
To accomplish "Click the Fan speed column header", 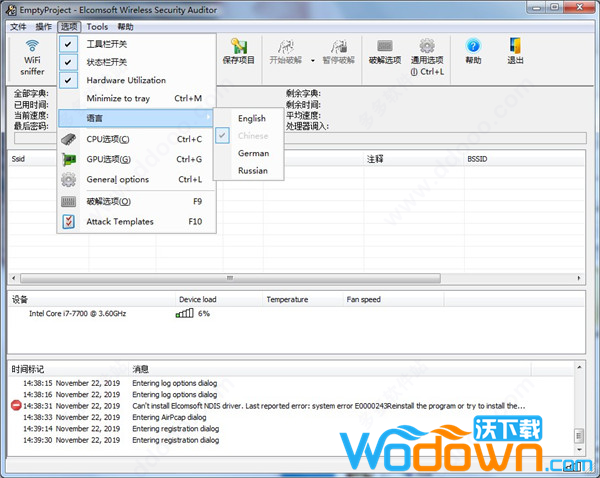I will point(394,300).
